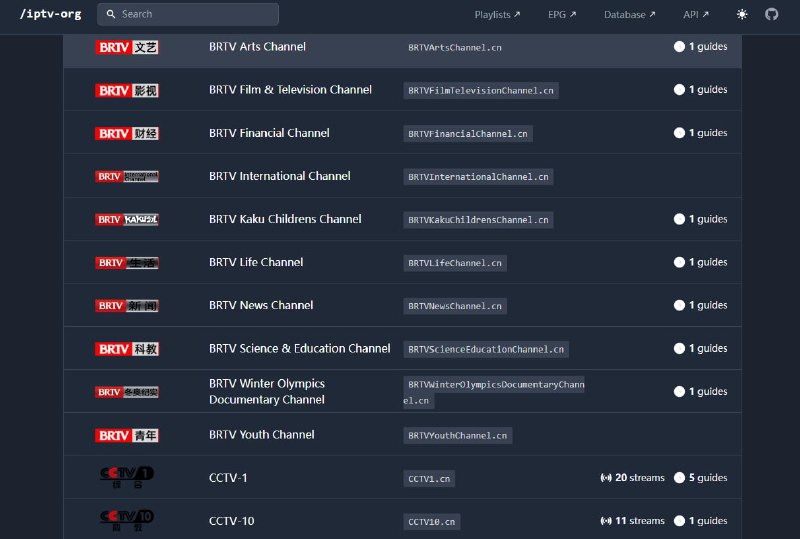
Task: Copy the BRTVKakuChildrensChannel.cn ID
Action: click(x=478, y=220)
